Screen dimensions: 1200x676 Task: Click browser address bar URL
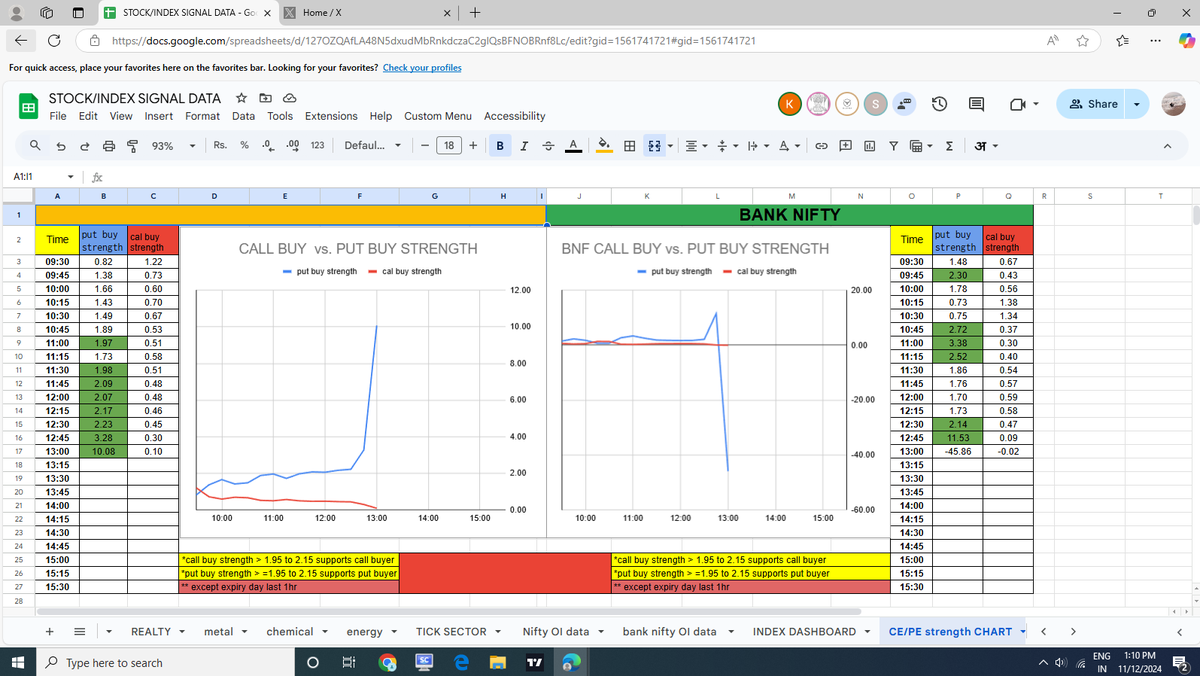point(432,40)
